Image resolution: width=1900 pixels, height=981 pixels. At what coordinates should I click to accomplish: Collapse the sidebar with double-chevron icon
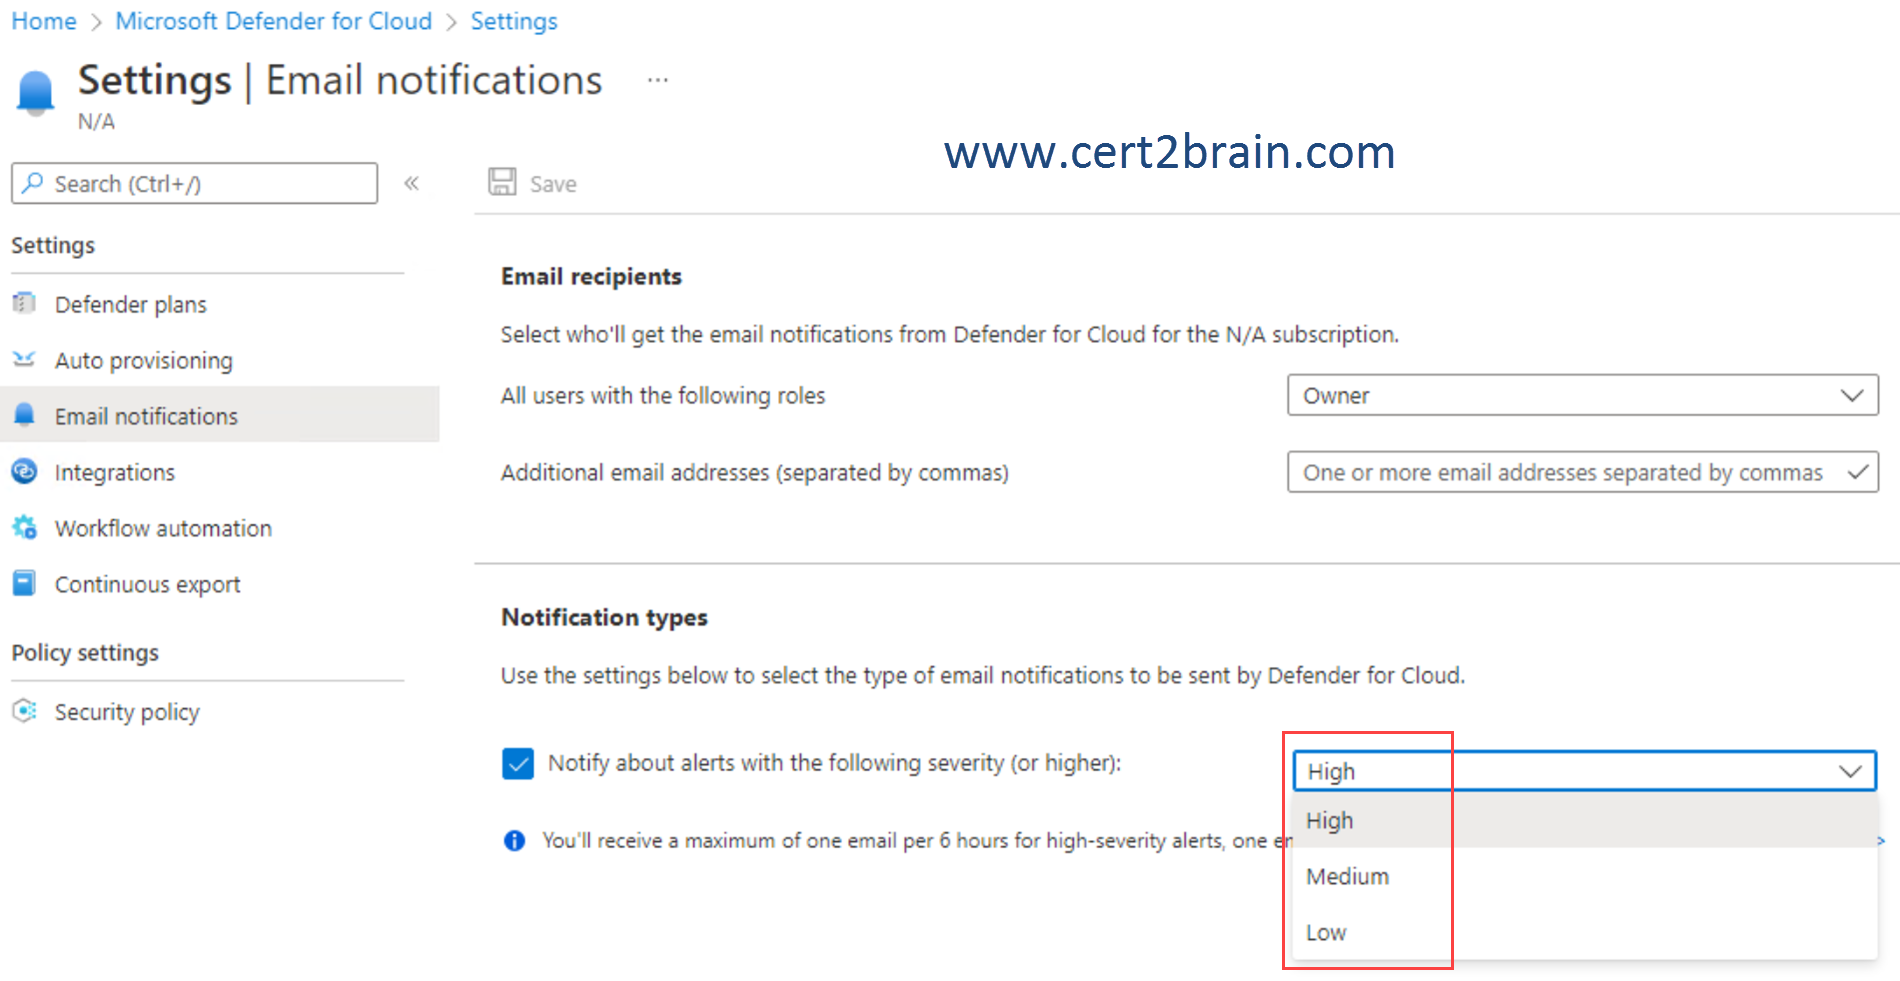click(411, 183)
